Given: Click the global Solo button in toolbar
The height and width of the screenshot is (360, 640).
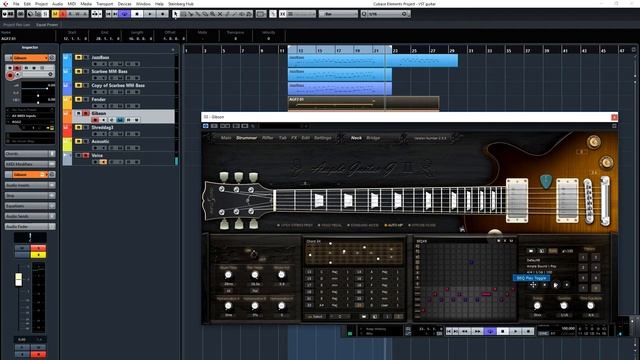Looking at the screenshot, I should coord(62,14).
